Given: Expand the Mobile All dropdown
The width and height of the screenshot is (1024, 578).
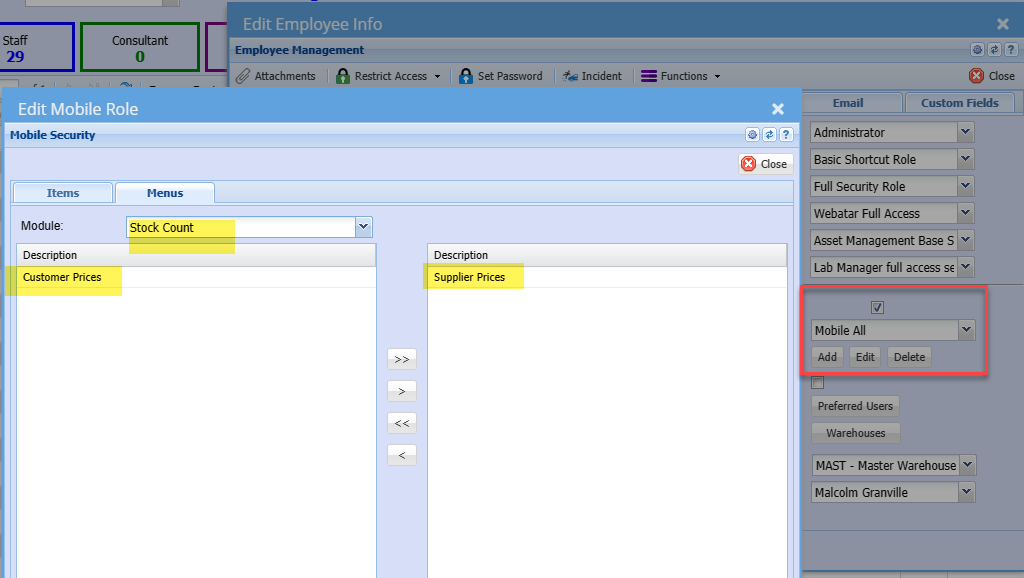Looking at the screenshot, I should pos(967,330).
